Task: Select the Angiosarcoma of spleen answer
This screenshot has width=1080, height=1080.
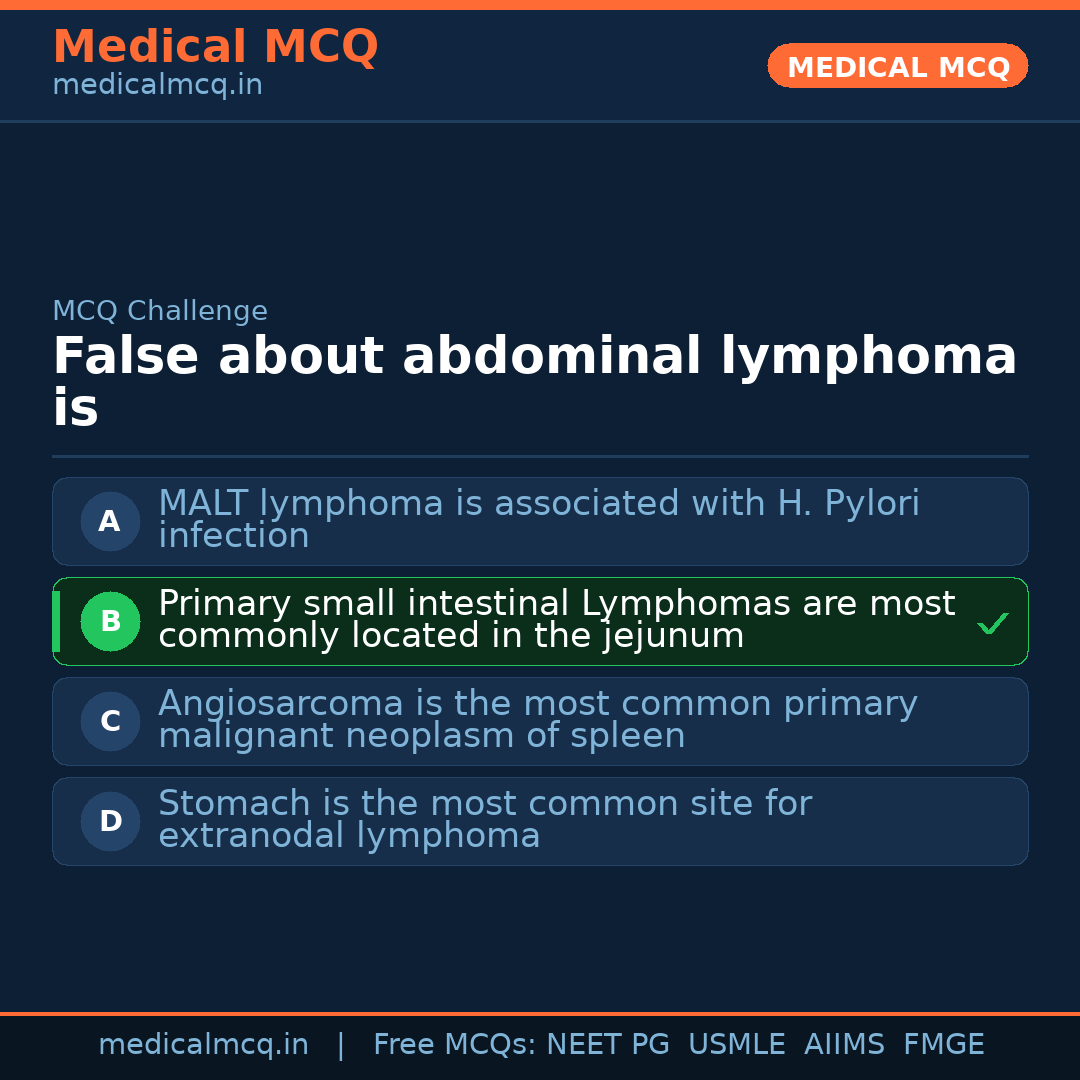Action: (537, 719)
